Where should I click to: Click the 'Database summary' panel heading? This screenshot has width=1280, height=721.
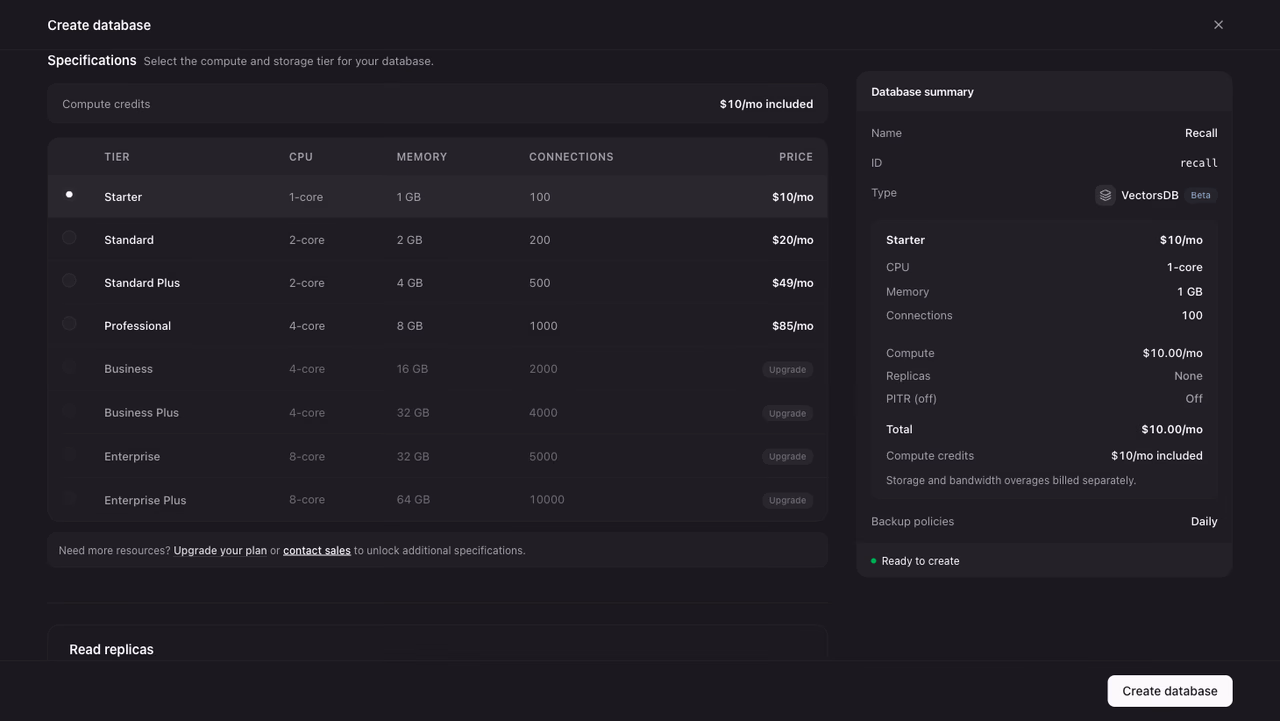coord(922,92)
